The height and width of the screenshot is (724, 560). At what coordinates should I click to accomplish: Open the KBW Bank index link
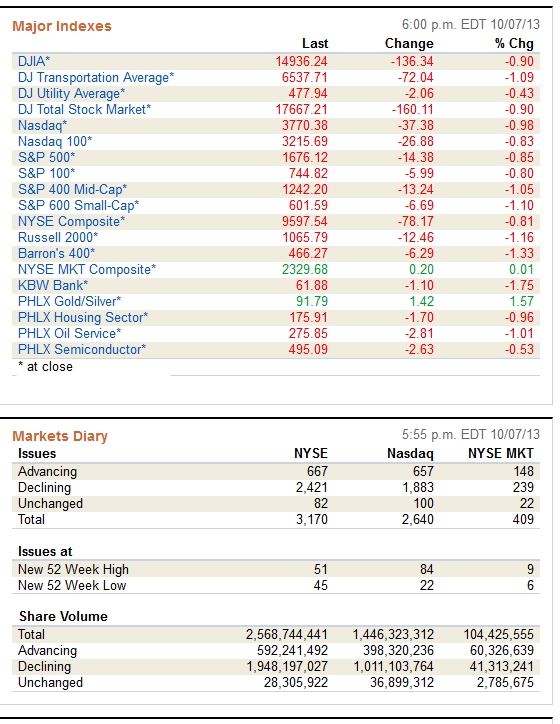click(x=53, y=285)
